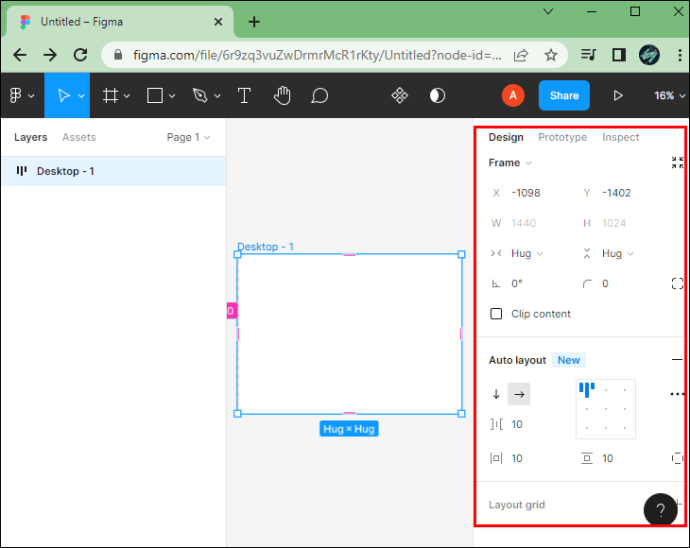Image resolution: width=690 pixels, height=548 pixels.
Task: Select the Hand tool
Action: point(282,96)
